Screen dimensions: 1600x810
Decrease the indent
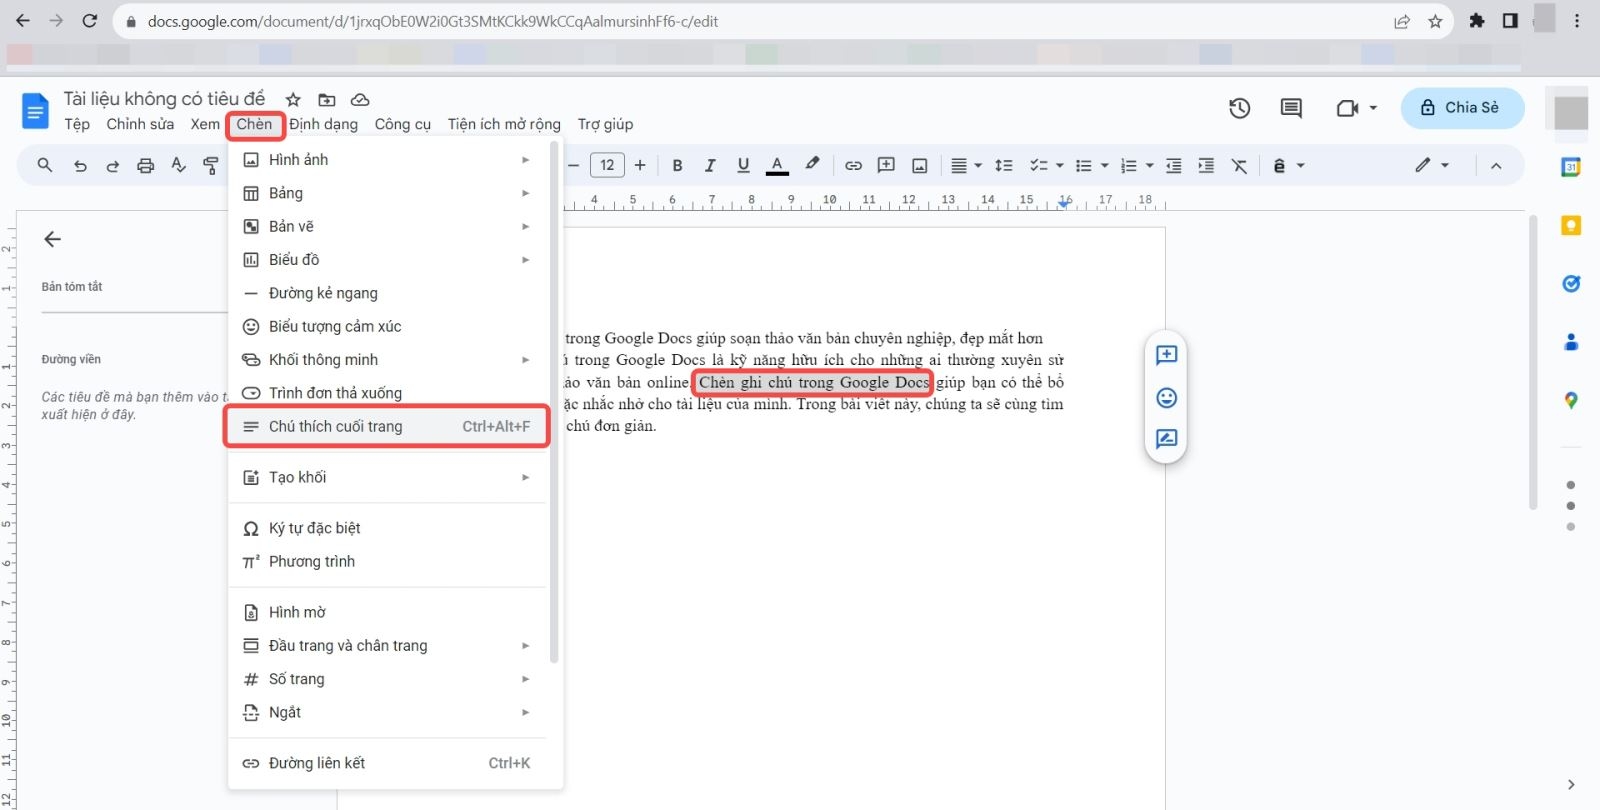tap(1174, 166)
